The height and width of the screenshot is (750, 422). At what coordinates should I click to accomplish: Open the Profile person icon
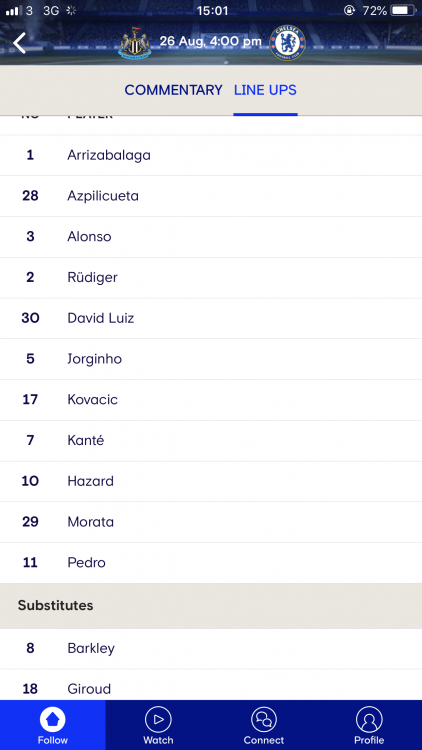click(x=369, y=719)
